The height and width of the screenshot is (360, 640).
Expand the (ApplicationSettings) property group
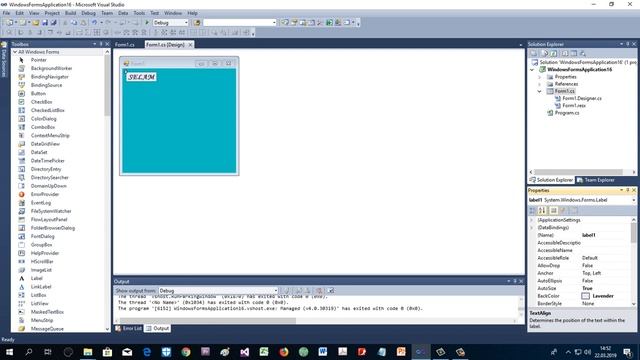(532, 220)
